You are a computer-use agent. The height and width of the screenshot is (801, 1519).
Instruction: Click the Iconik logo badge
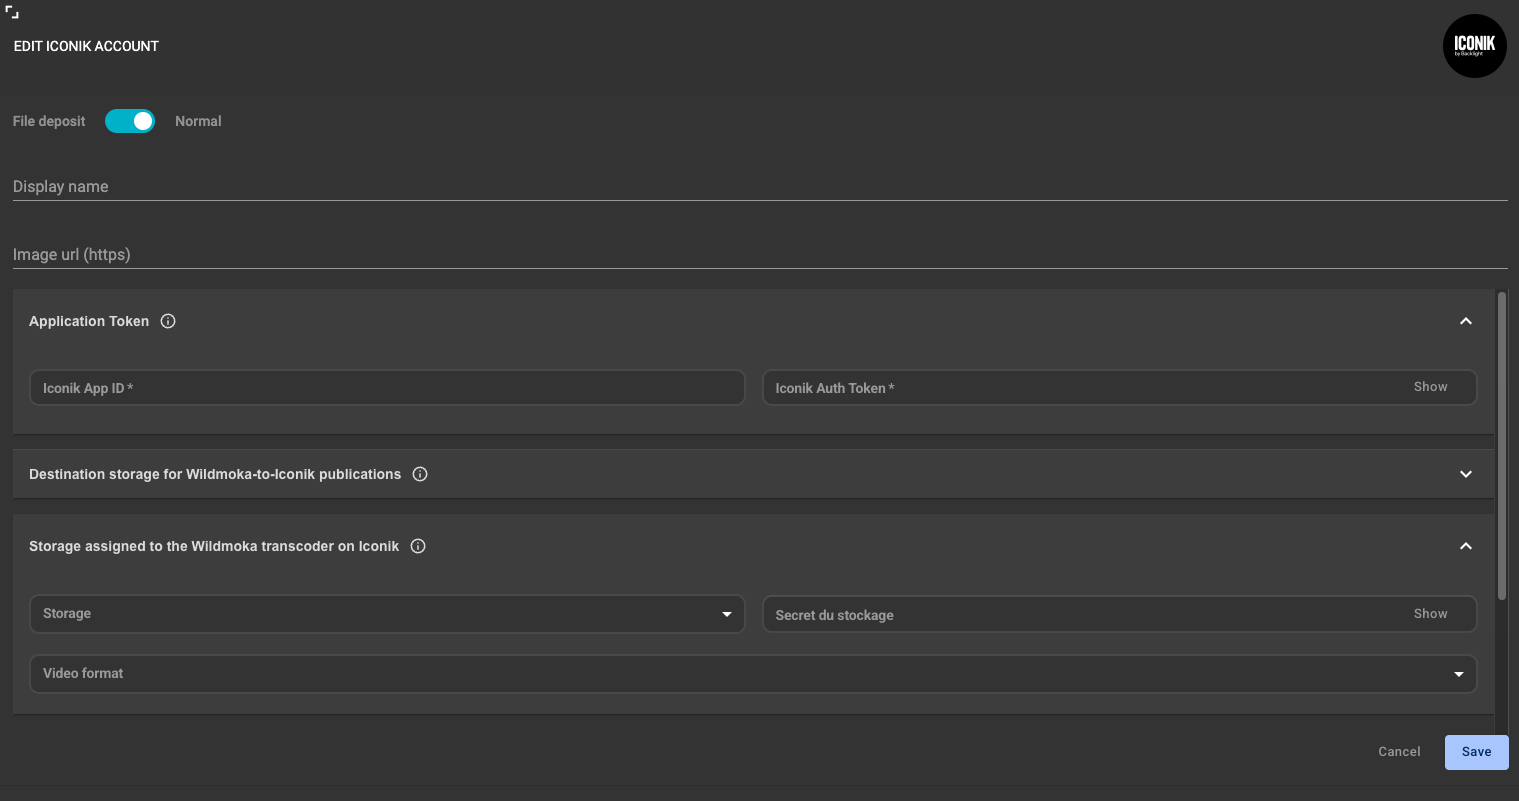(1474, 46)
